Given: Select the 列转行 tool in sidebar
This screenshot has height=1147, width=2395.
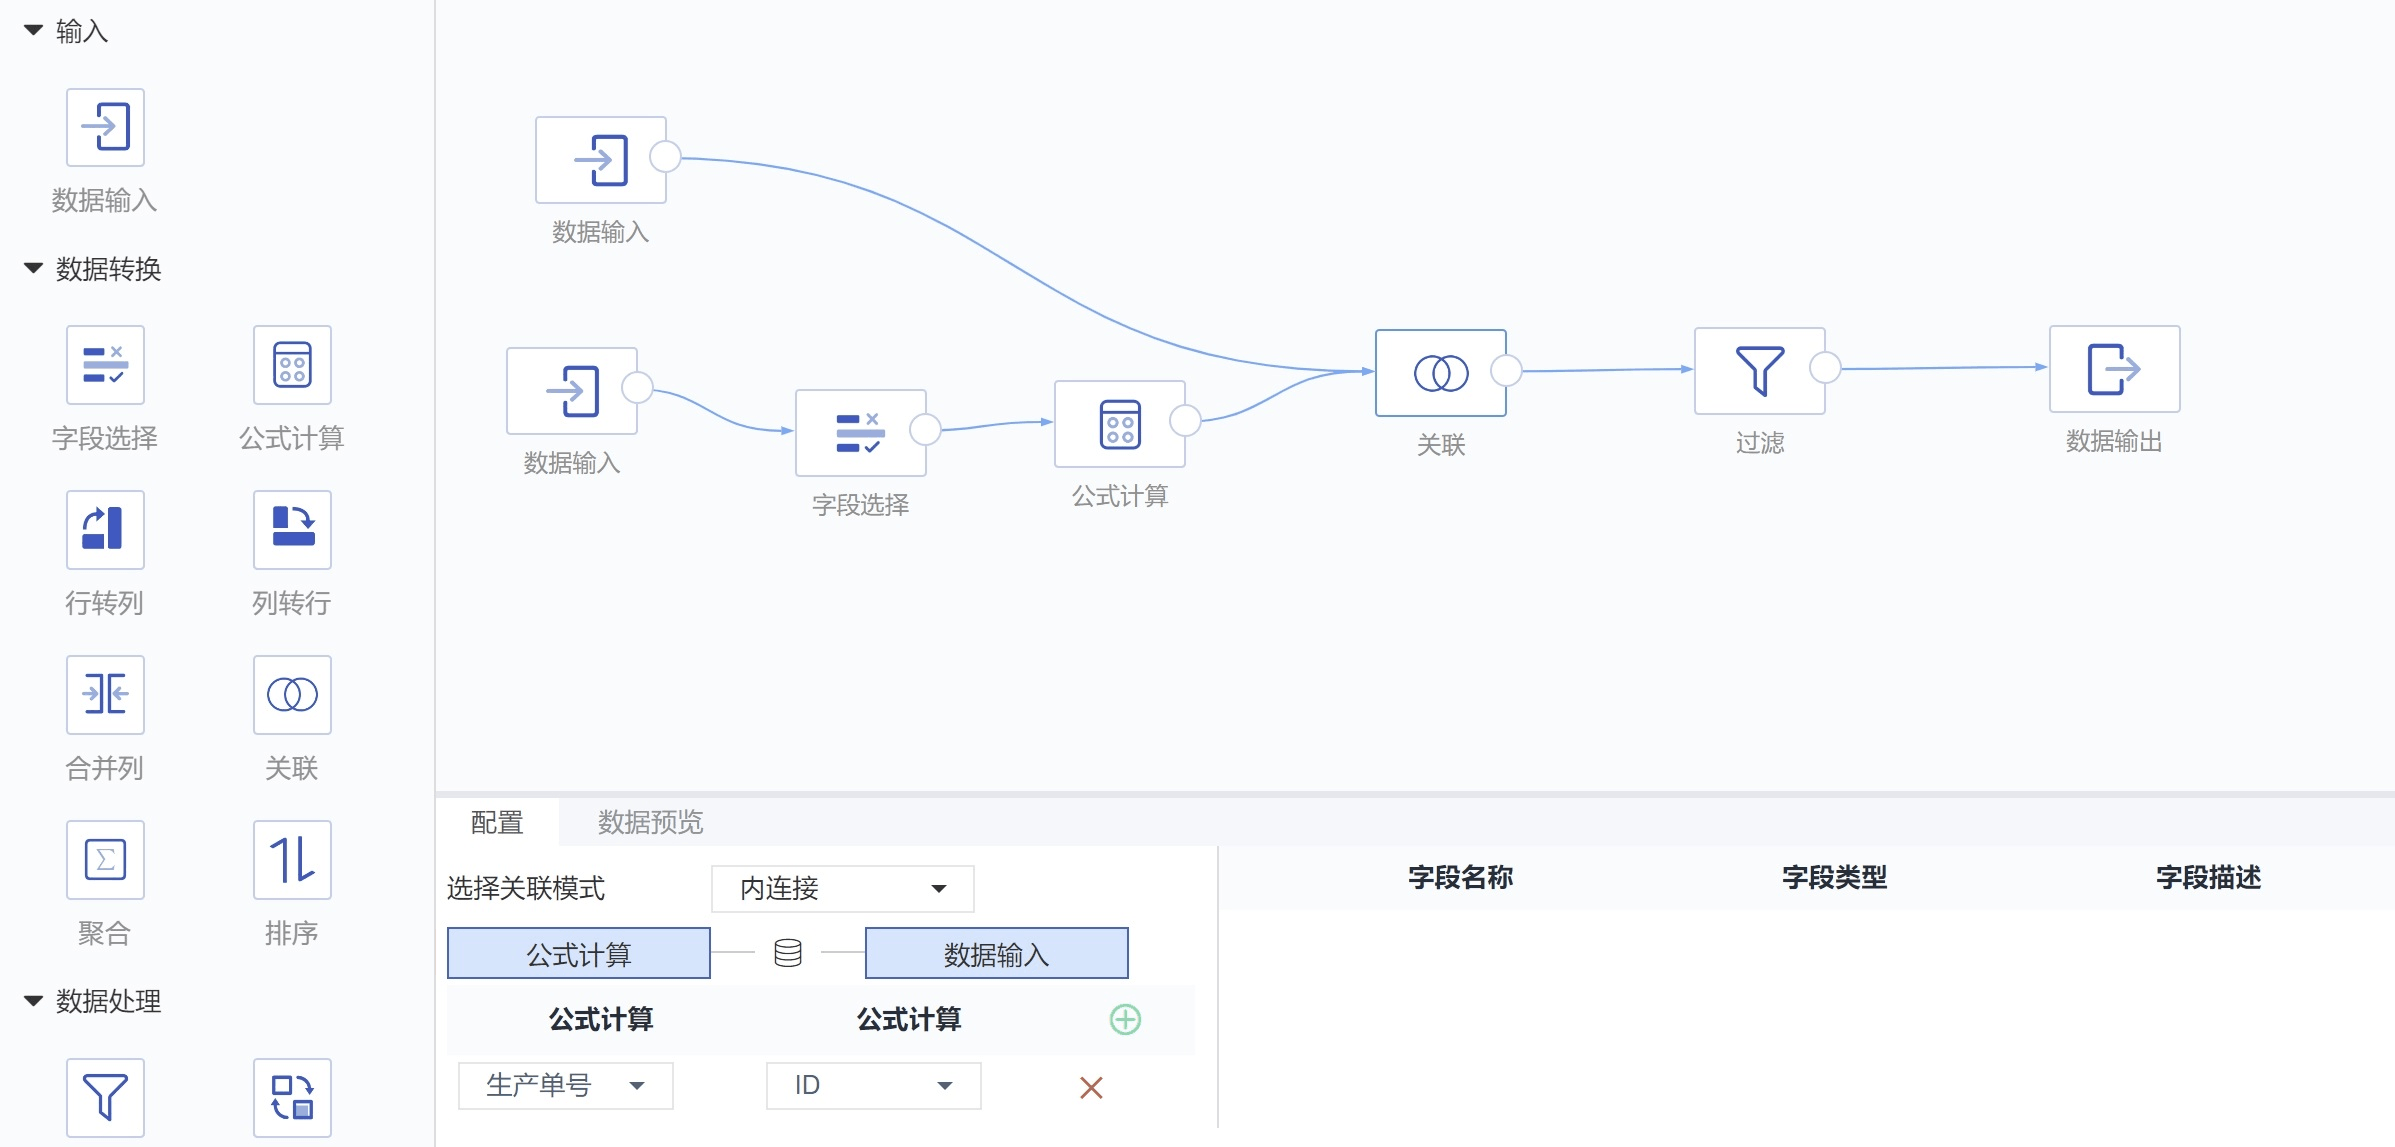Looking at the screenshot, I should (x=292, y=529).
